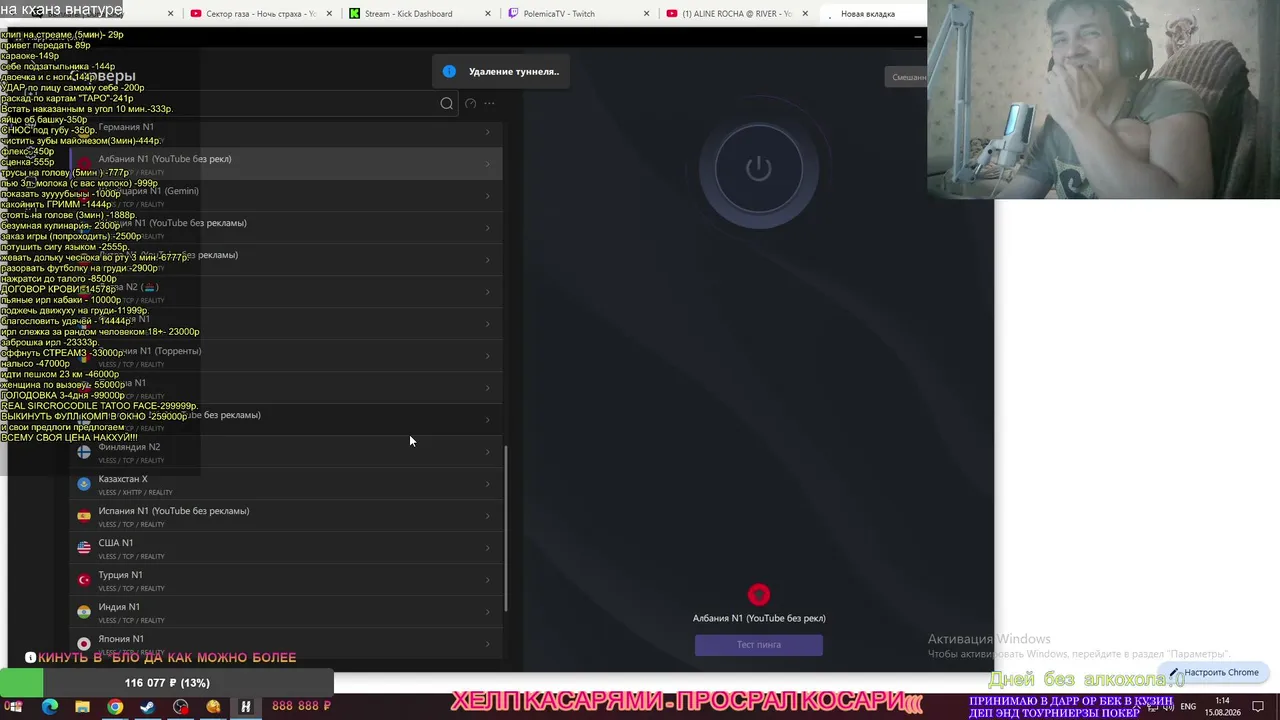Expand the Албания N1 row chevron in list
The image size is (1280, 720).
[488, 164]
